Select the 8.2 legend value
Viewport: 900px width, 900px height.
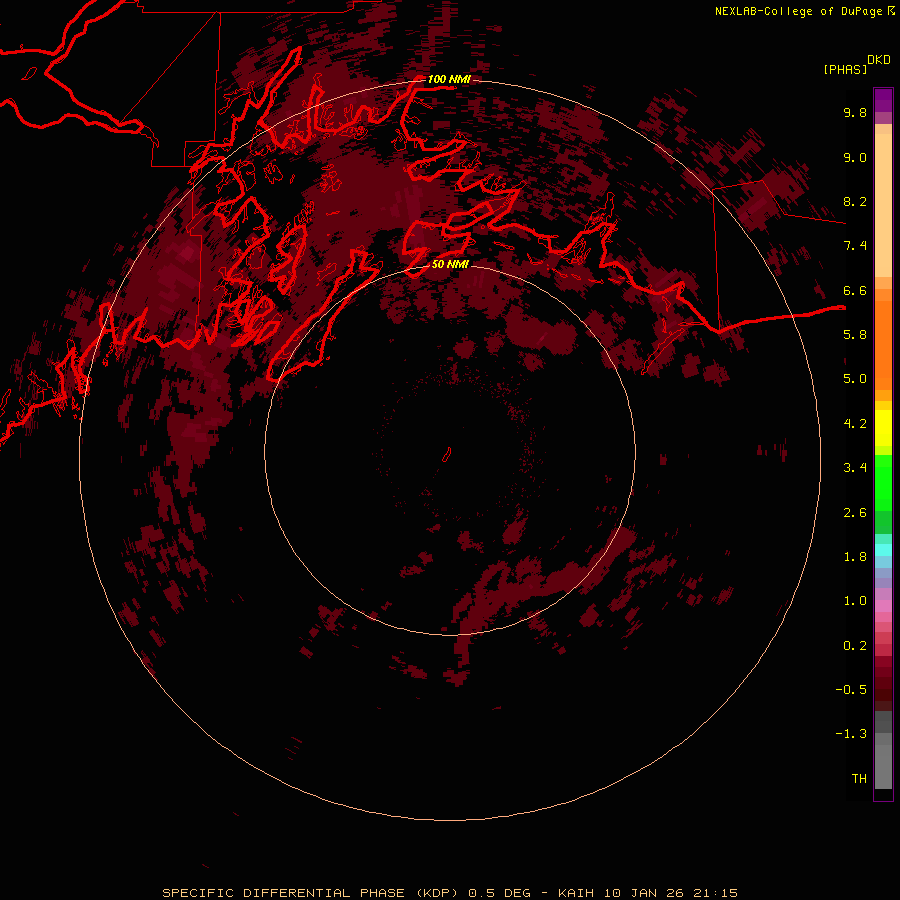[x=855, y=201]
